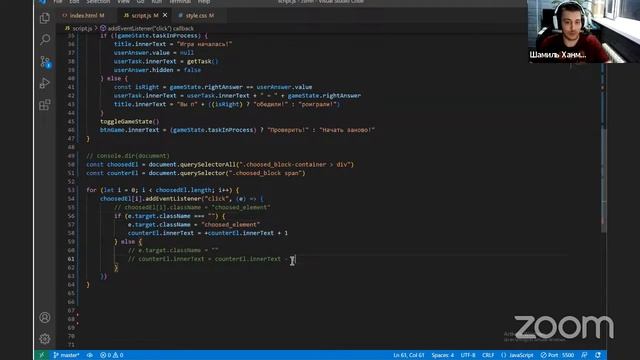Open the Terminal menu
The image size is (640, 360).
(180, 2)
